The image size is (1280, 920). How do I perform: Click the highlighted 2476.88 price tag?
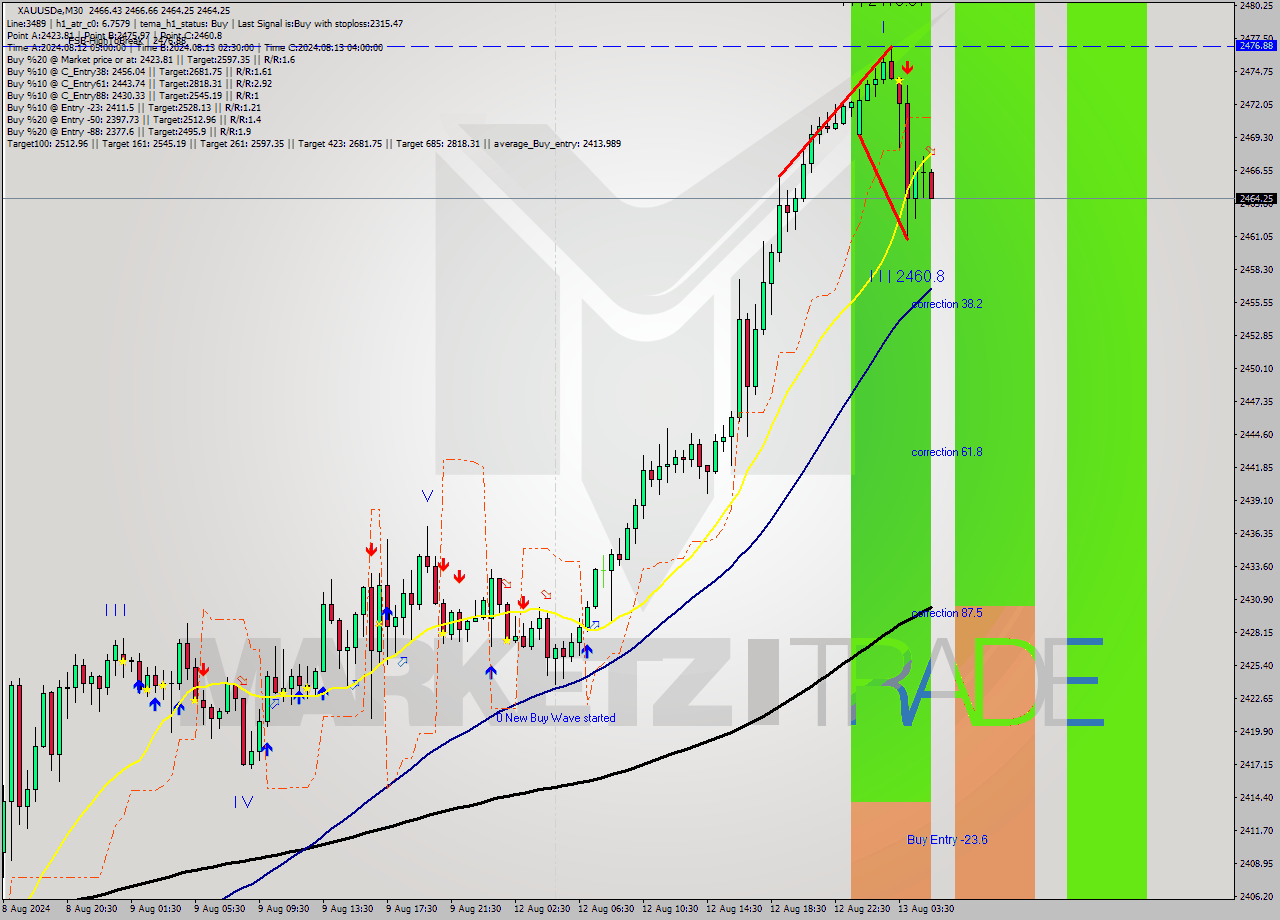(x=1256, y=46)
